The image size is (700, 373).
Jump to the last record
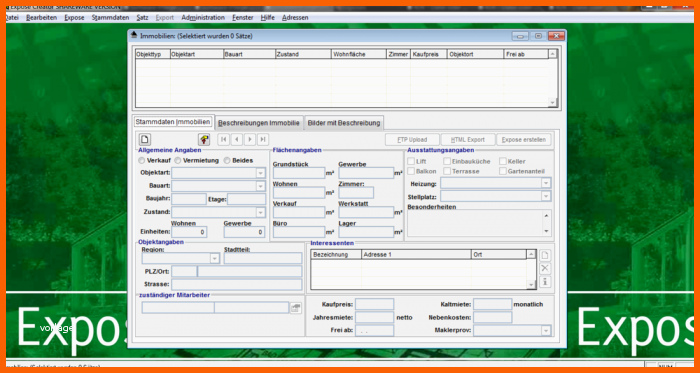263,140
